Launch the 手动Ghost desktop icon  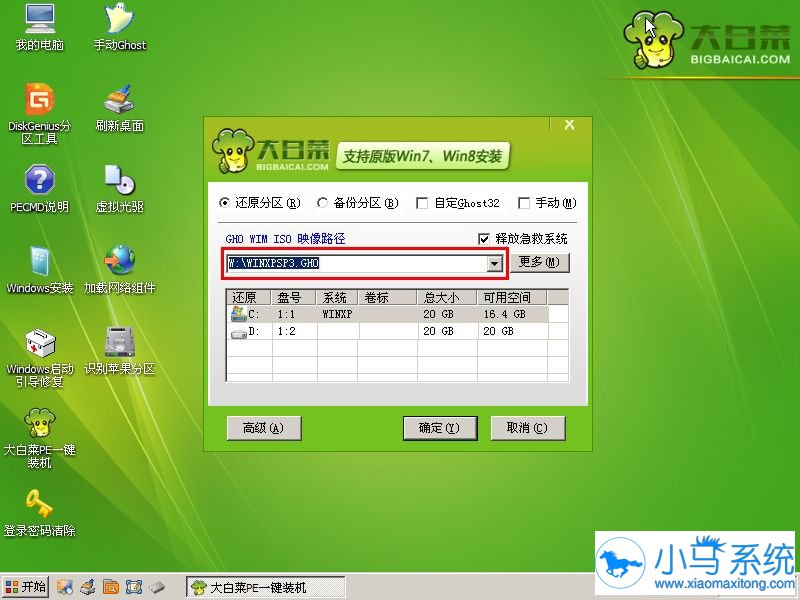[x=120, y=28]
